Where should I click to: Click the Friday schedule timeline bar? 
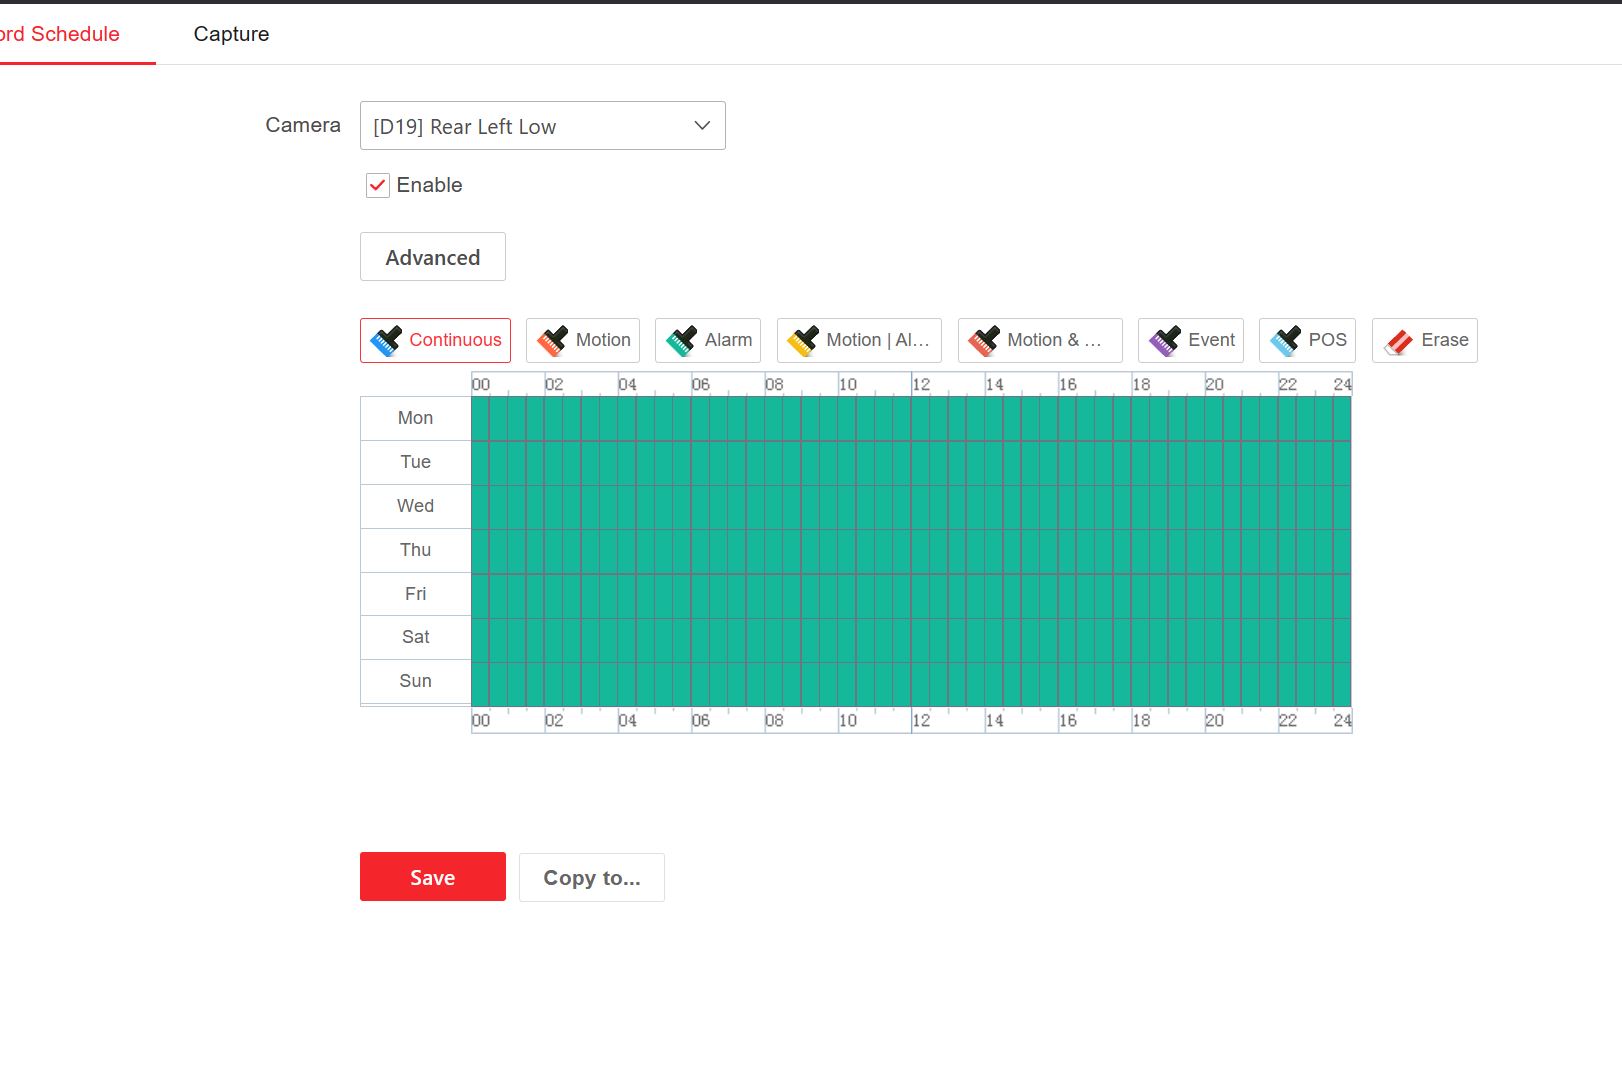[x=910, y=594]
